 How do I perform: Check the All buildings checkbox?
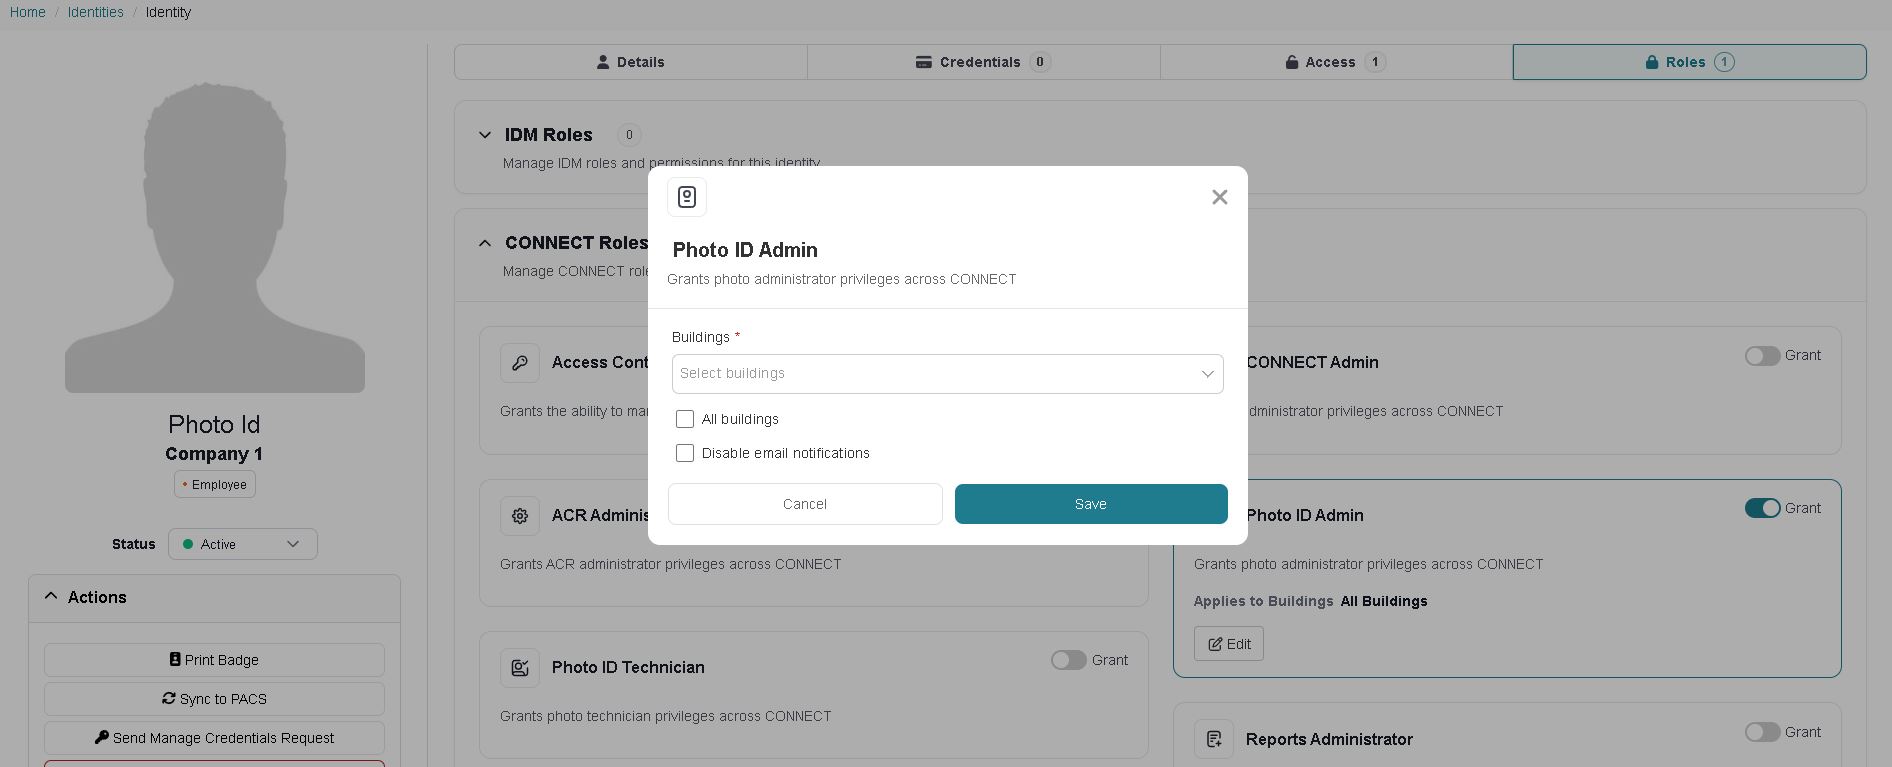click(685, 419)
